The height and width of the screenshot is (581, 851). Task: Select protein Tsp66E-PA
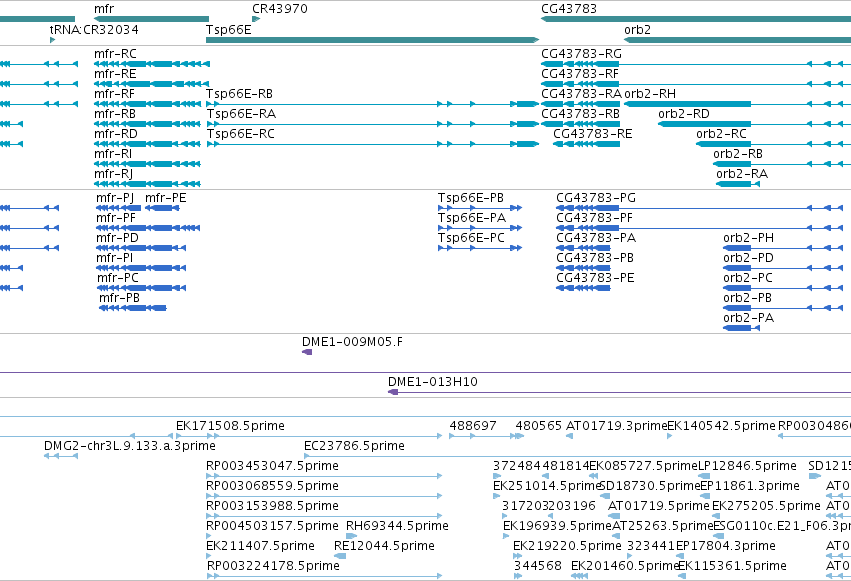click(480, 228)
